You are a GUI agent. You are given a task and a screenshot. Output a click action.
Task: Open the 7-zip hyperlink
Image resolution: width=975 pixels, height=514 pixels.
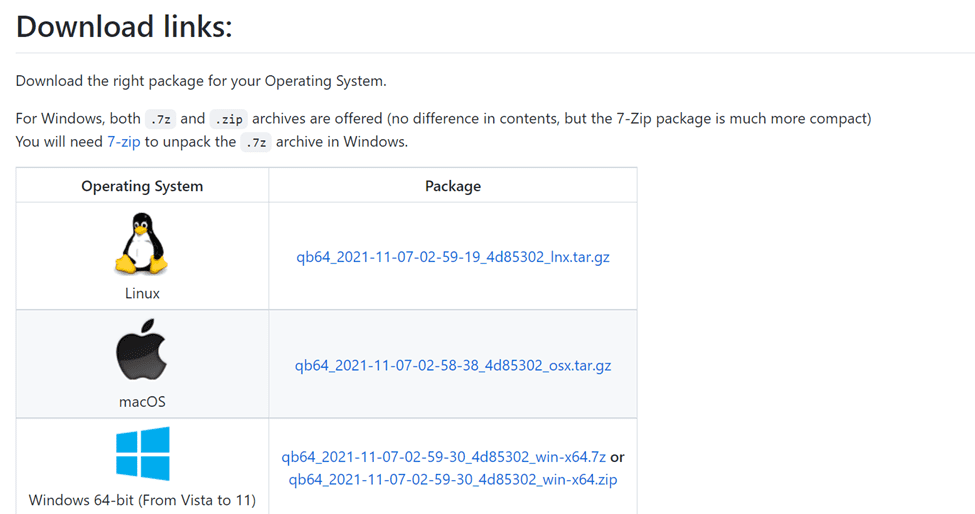pyautogui.click(x=124, y=142)
